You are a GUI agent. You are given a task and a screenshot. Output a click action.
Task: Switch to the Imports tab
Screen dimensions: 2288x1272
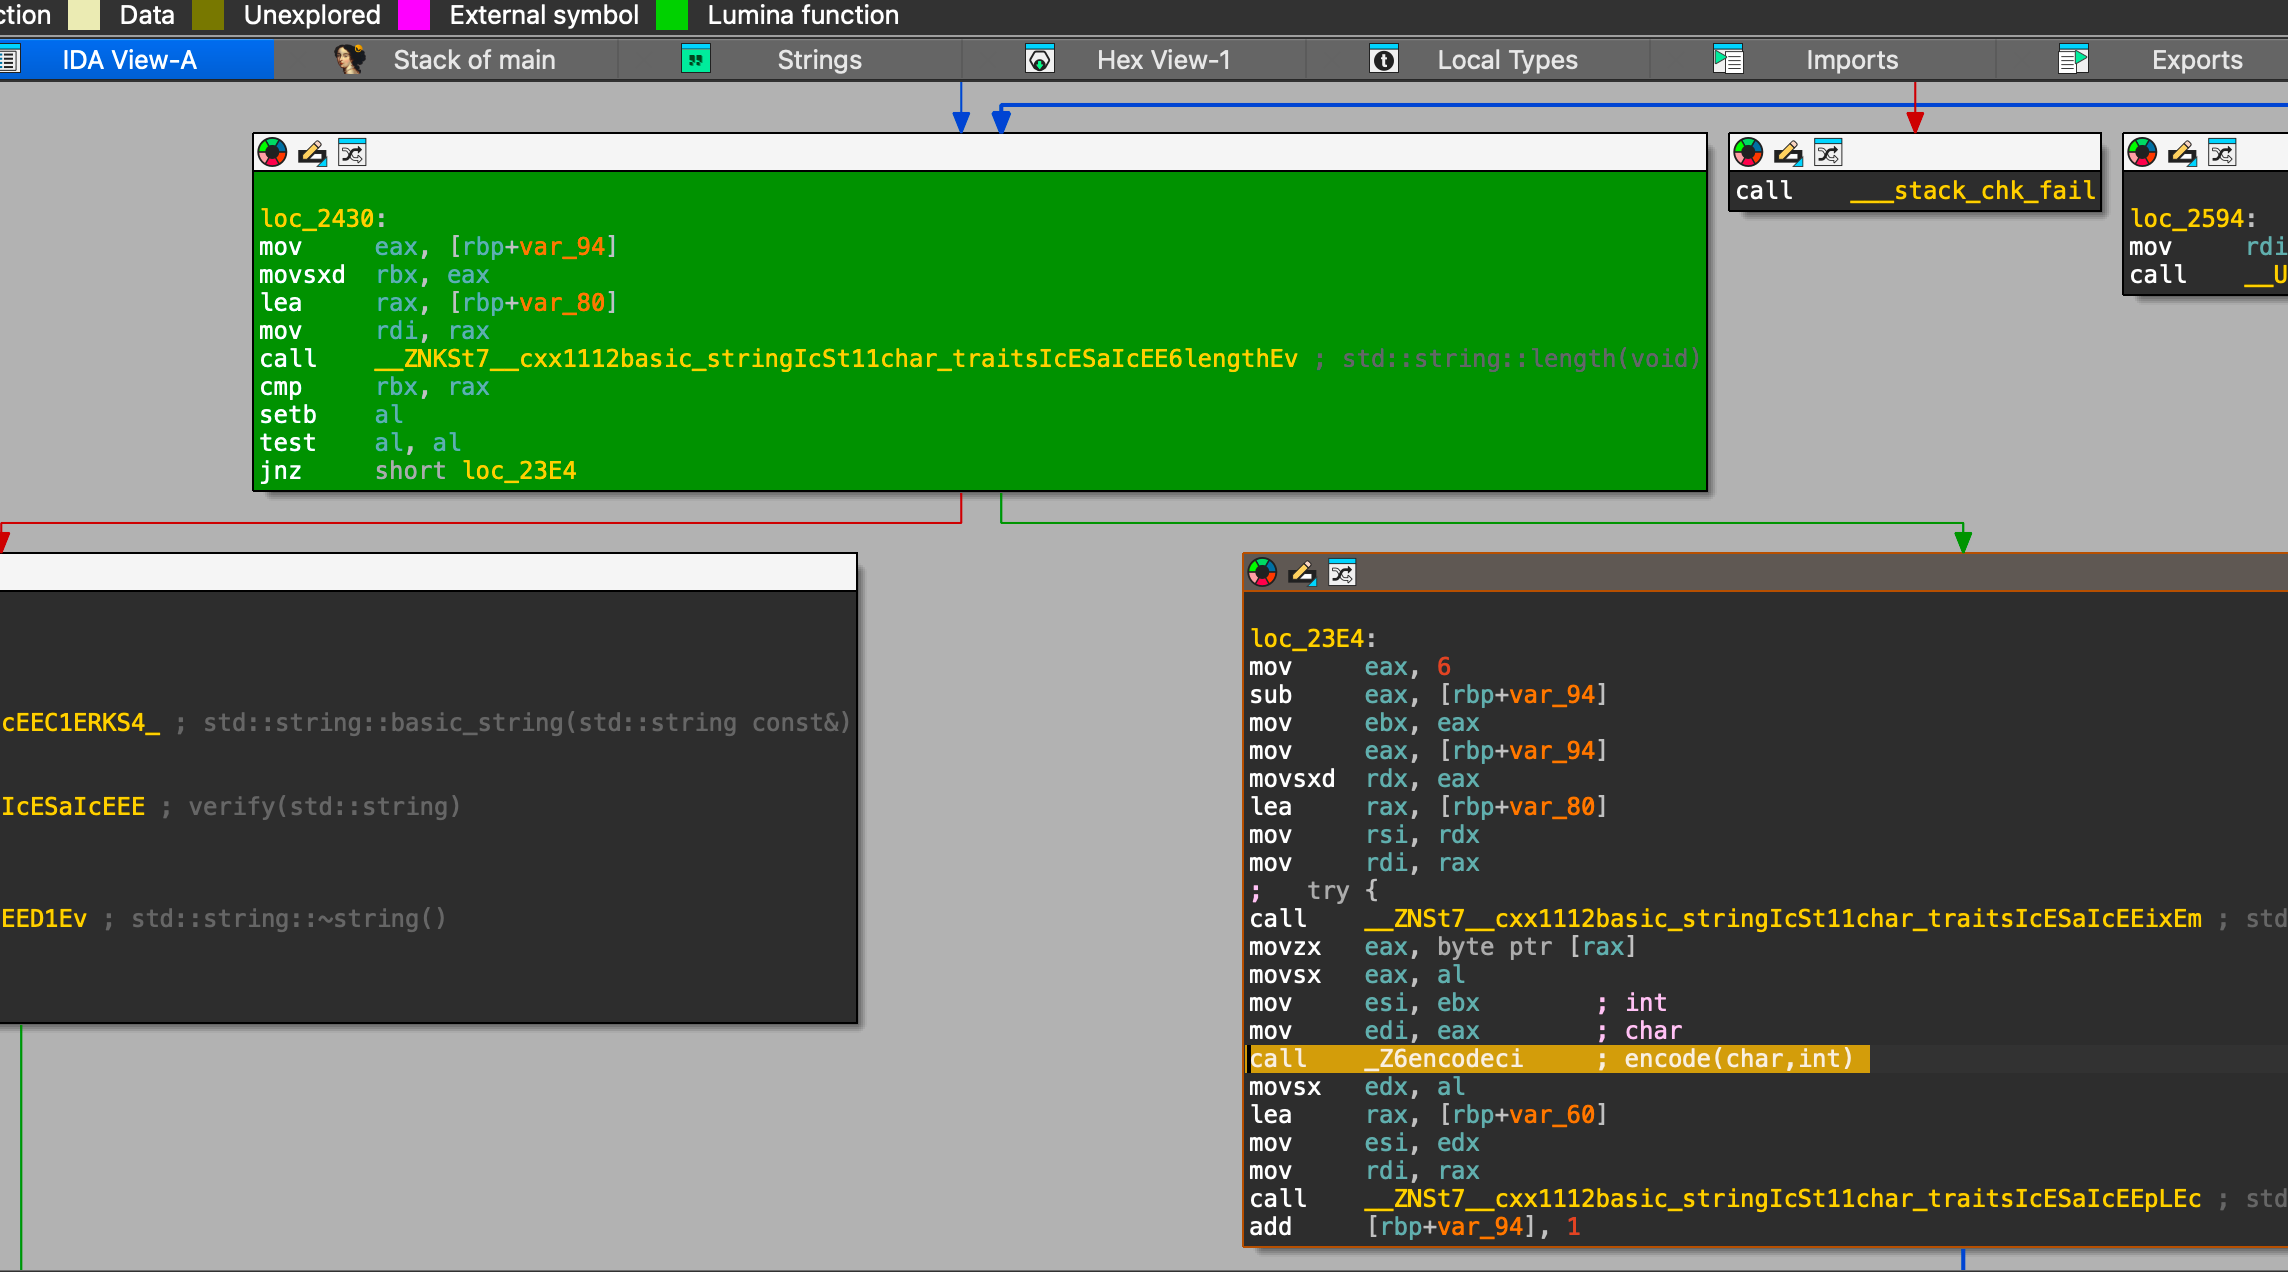tap(1851, 60)
